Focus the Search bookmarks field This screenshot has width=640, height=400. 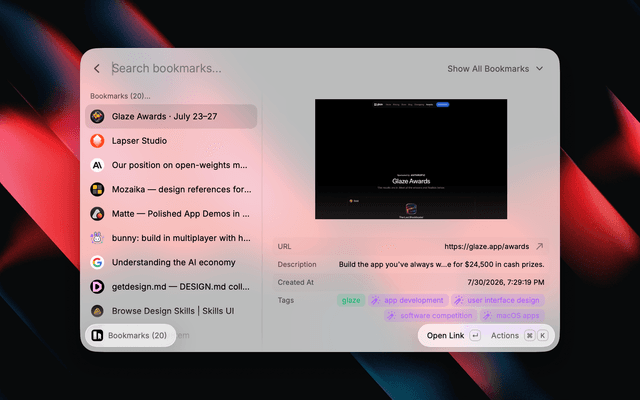[x=167, y=68]
